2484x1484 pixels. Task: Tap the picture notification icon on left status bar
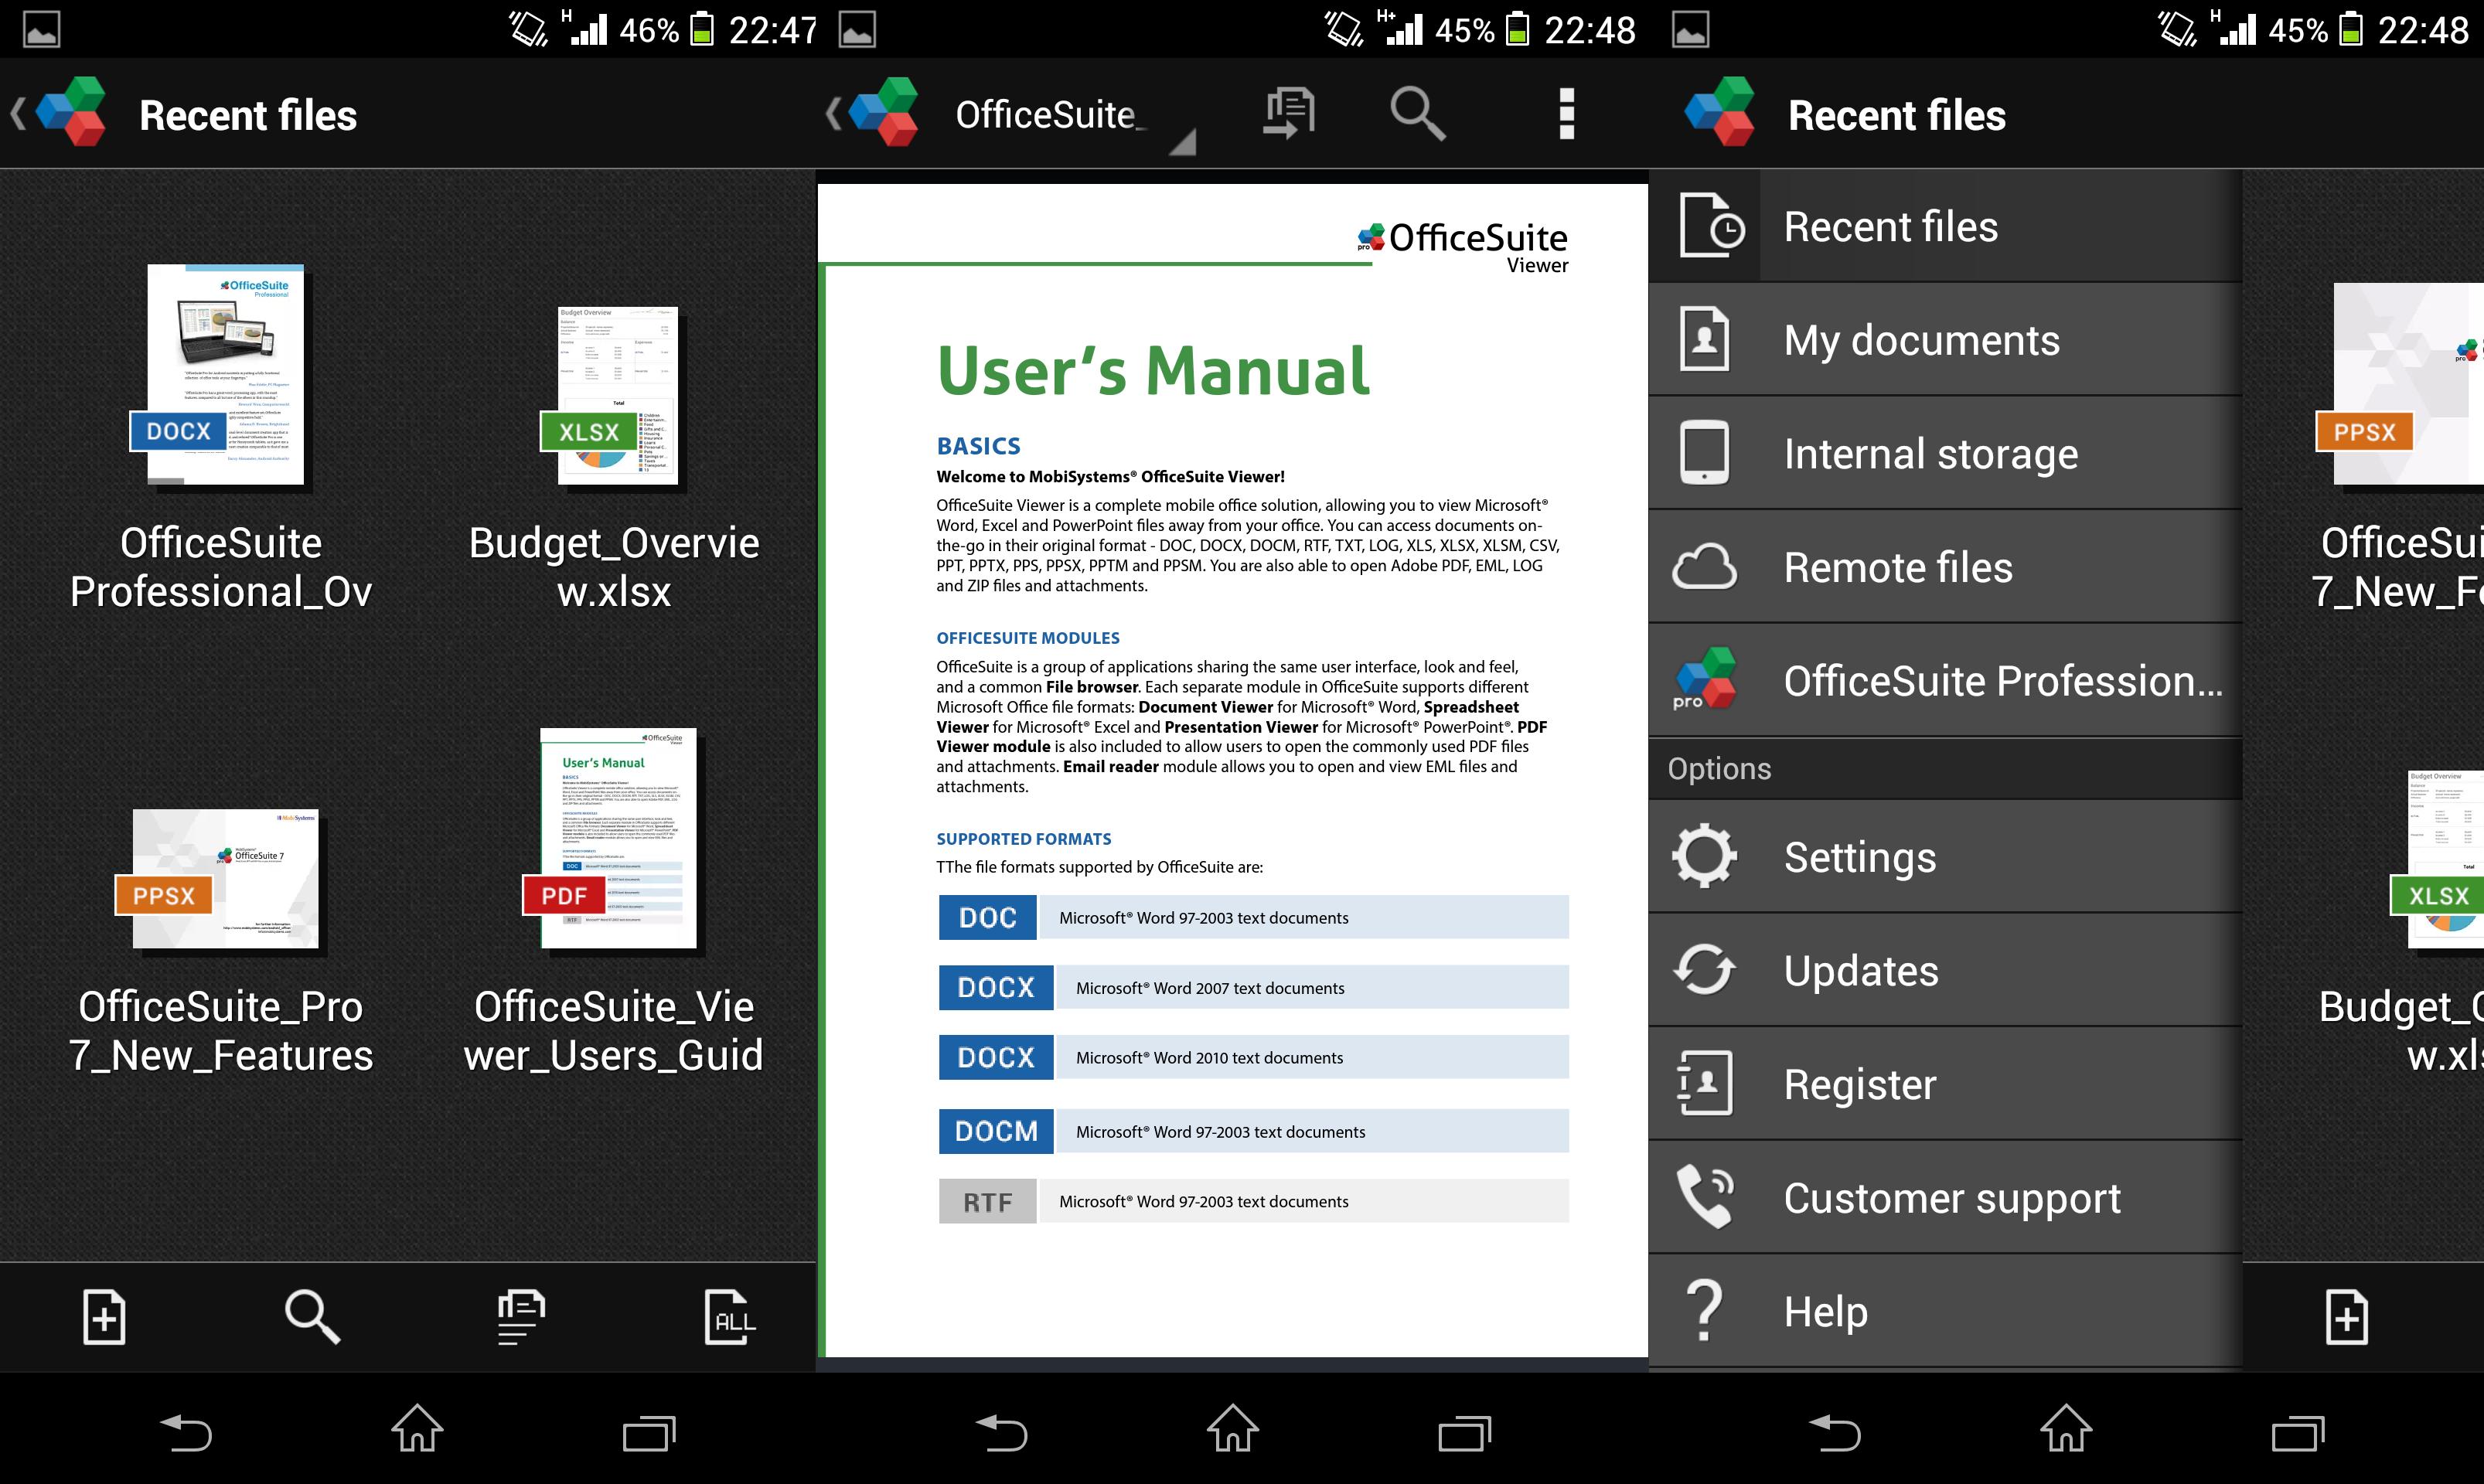(42, 29)
